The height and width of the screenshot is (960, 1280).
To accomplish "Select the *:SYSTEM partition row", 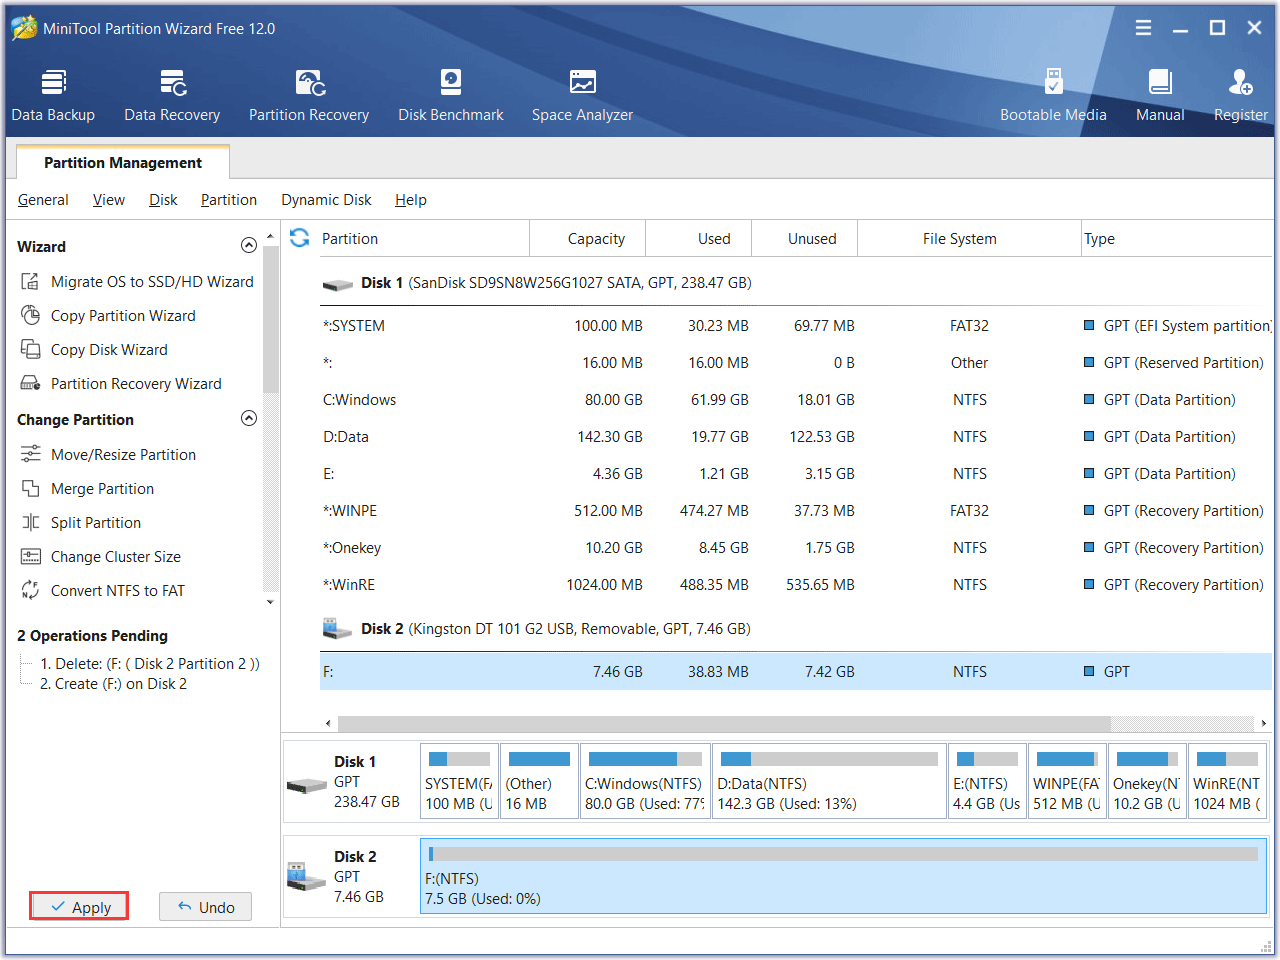I will (796, 326).
